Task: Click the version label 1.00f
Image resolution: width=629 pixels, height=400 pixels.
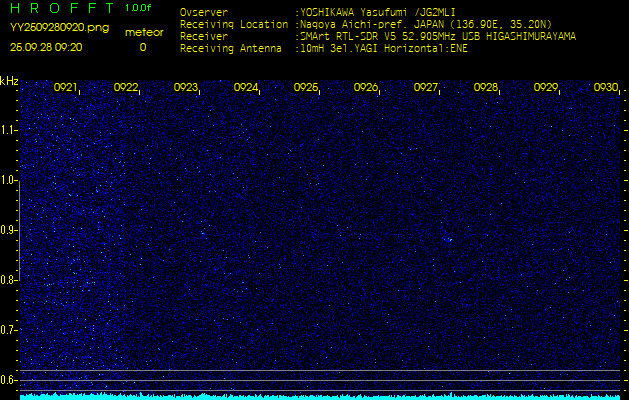Action: pos(138,8)
